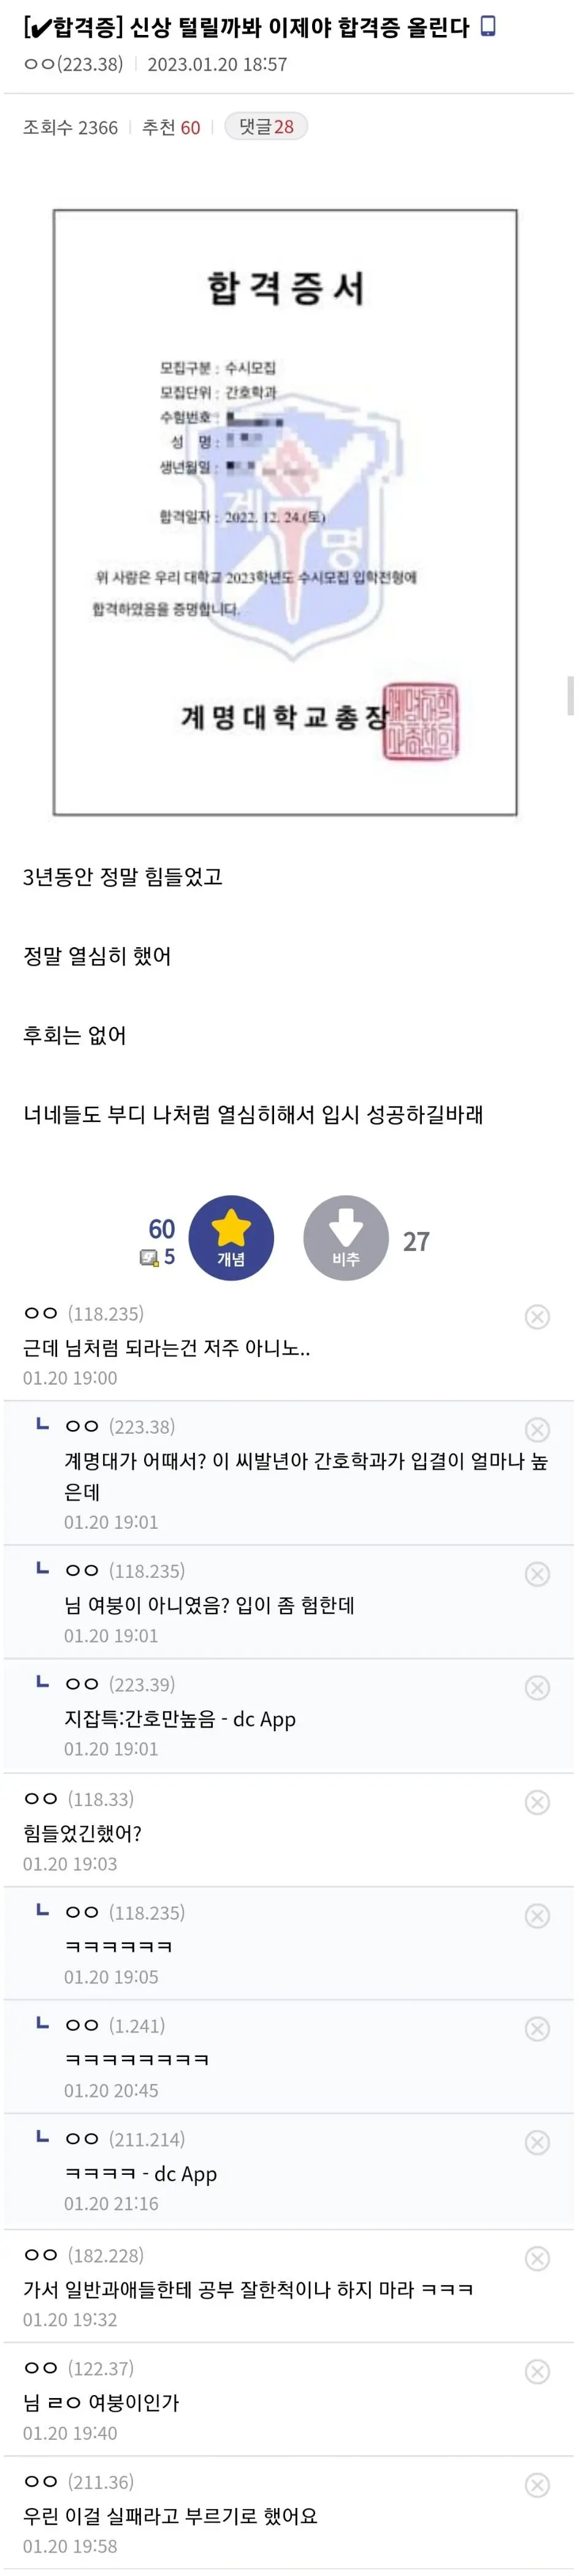Viewport: 580px width, 2576px height.
Task: Open the 합격증서 certificate image
Action: coord(285,513)
